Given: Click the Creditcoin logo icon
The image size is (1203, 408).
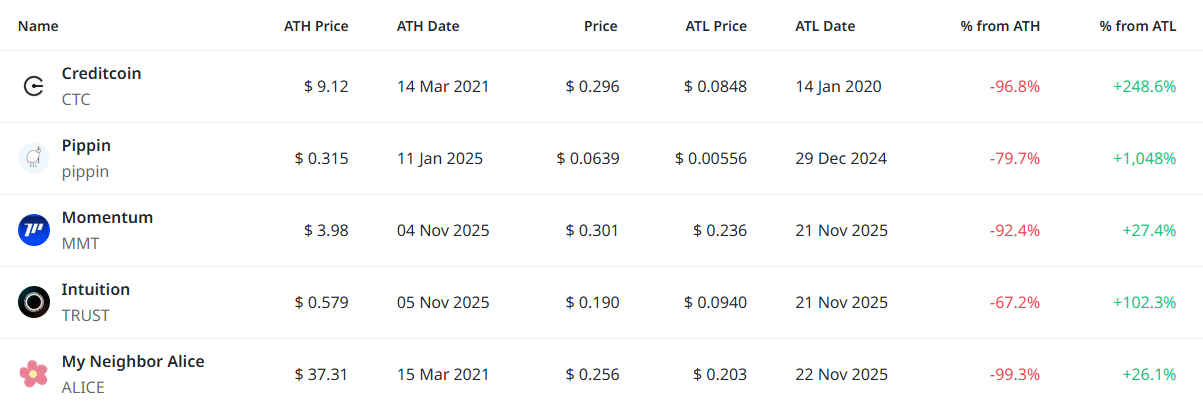Looking at the screenshot, I should pos(34,87).
